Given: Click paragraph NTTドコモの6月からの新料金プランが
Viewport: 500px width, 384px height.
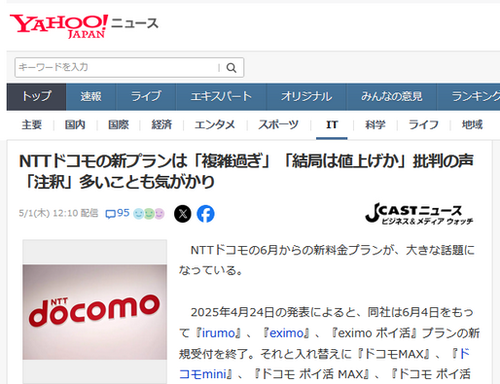Looking at the screenshot, I should [327, 260].
